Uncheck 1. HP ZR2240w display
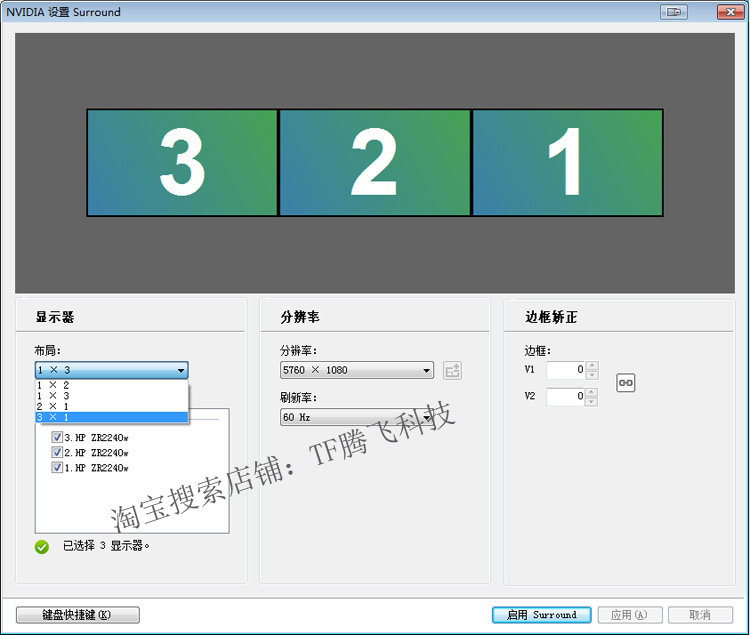This screenshot has height=635, width=750. point(57,467)
